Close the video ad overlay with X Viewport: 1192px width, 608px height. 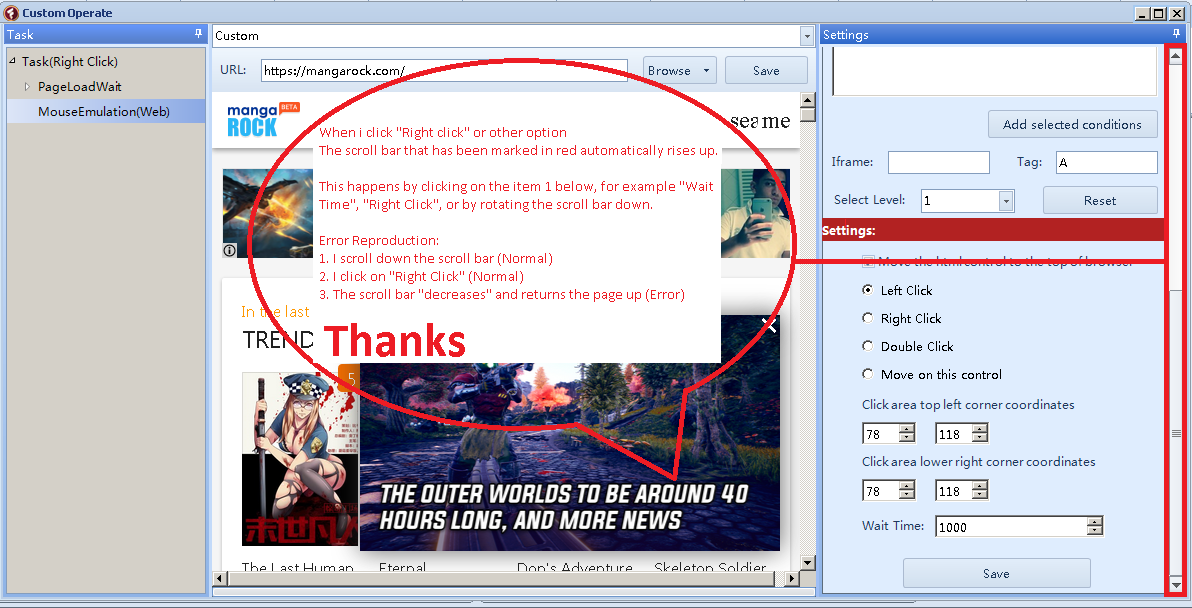pyautogui.click(x=768, y=325)
